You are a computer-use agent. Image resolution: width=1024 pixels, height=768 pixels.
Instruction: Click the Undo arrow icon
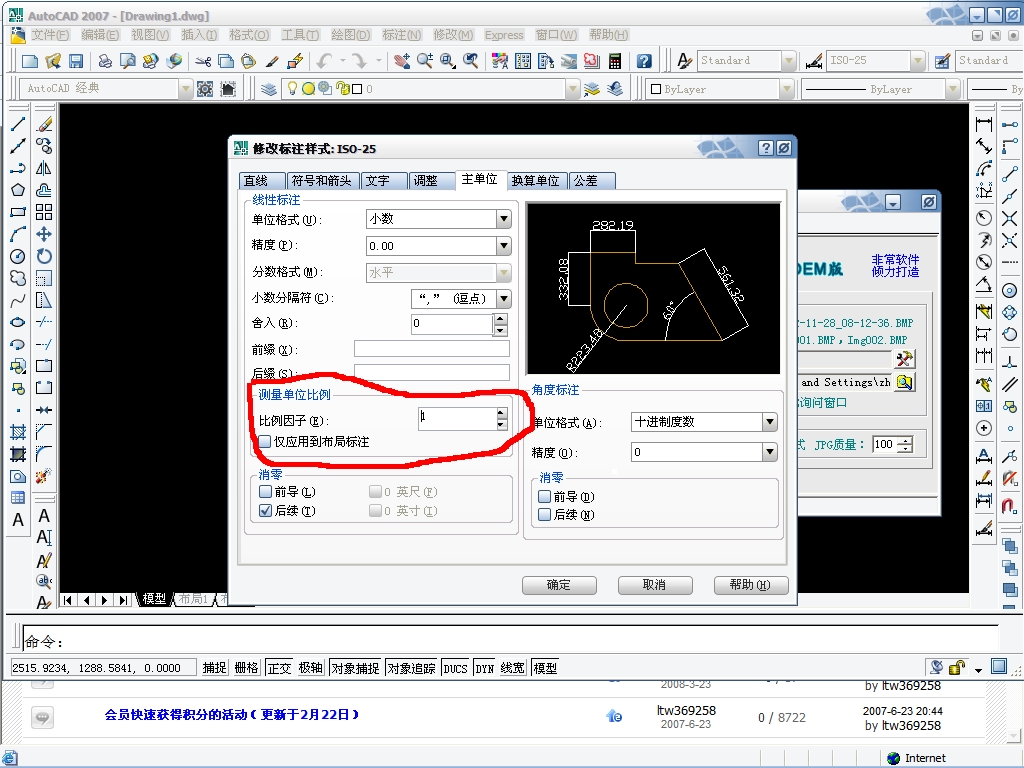325,61
